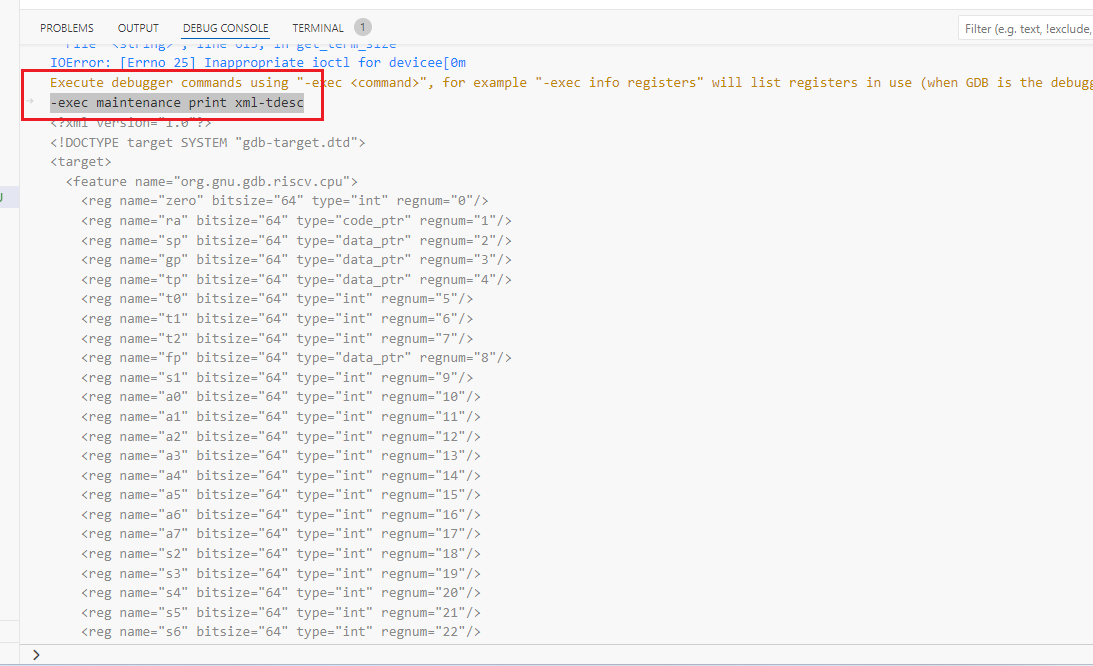Click the opening <target> tag line
Screen dimensions: 1093x666
[81, 161]
